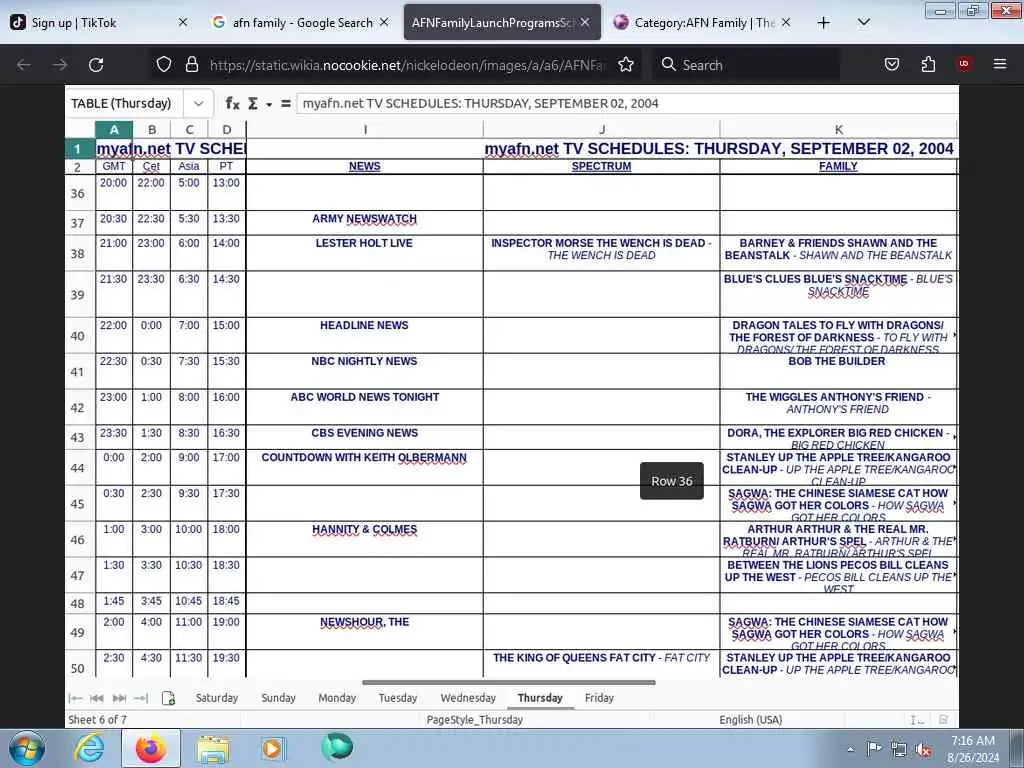
Task: Click the browser address bar URL
Action: pos(408,65)
